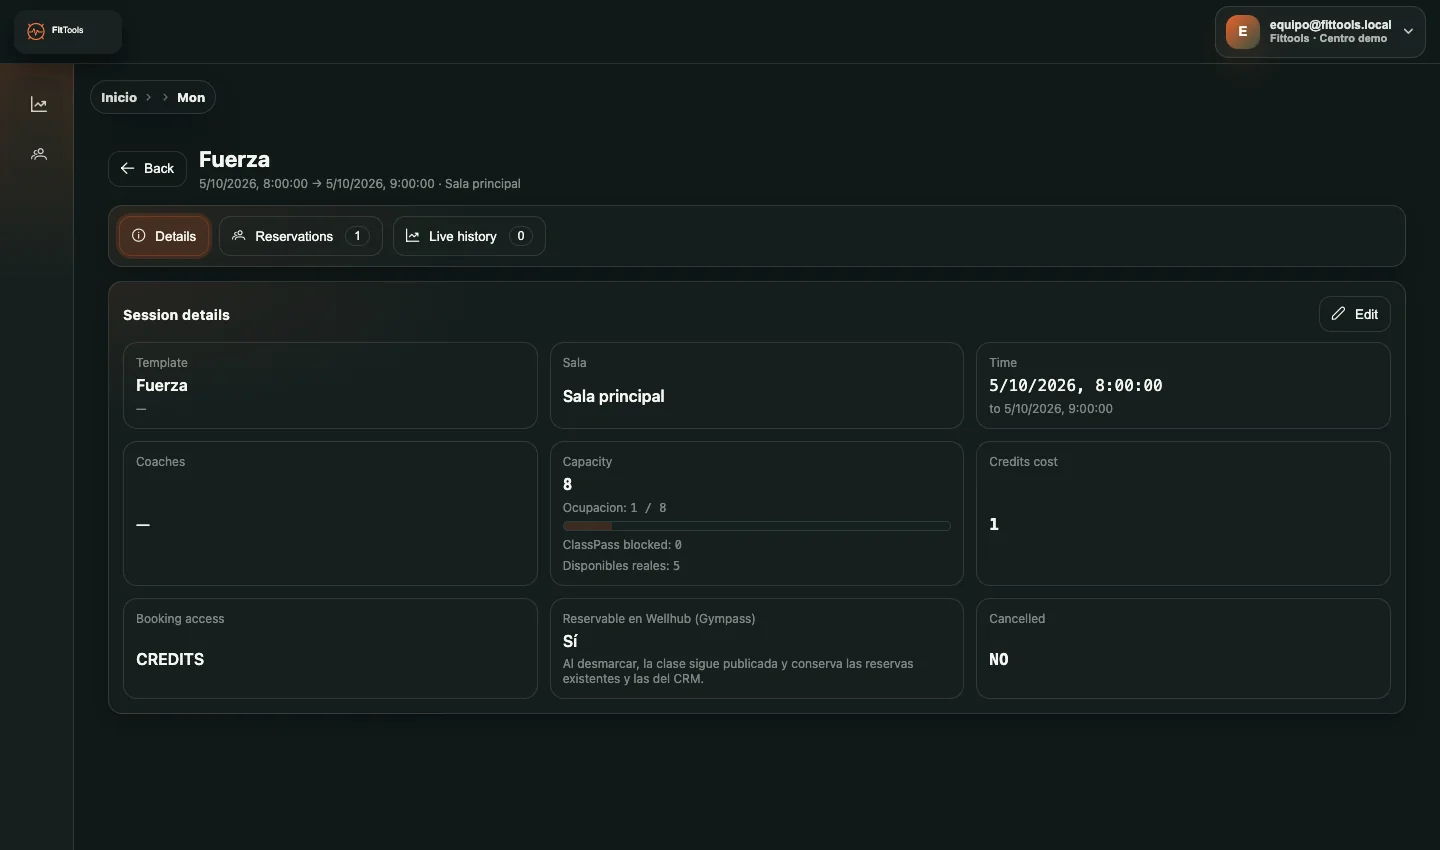Open the analytics chart sidebar icon
Screen dimensions: 1440x850
39,104
